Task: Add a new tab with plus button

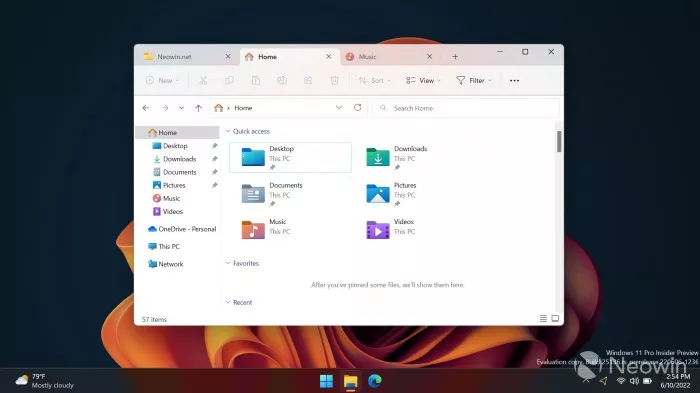Action: pyautogui.click(x=455, y=57)
